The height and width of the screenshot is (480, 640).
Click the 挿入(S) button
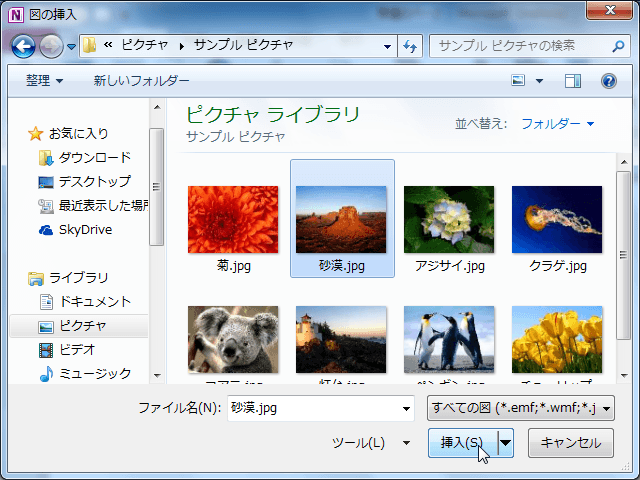pos(463,443)
